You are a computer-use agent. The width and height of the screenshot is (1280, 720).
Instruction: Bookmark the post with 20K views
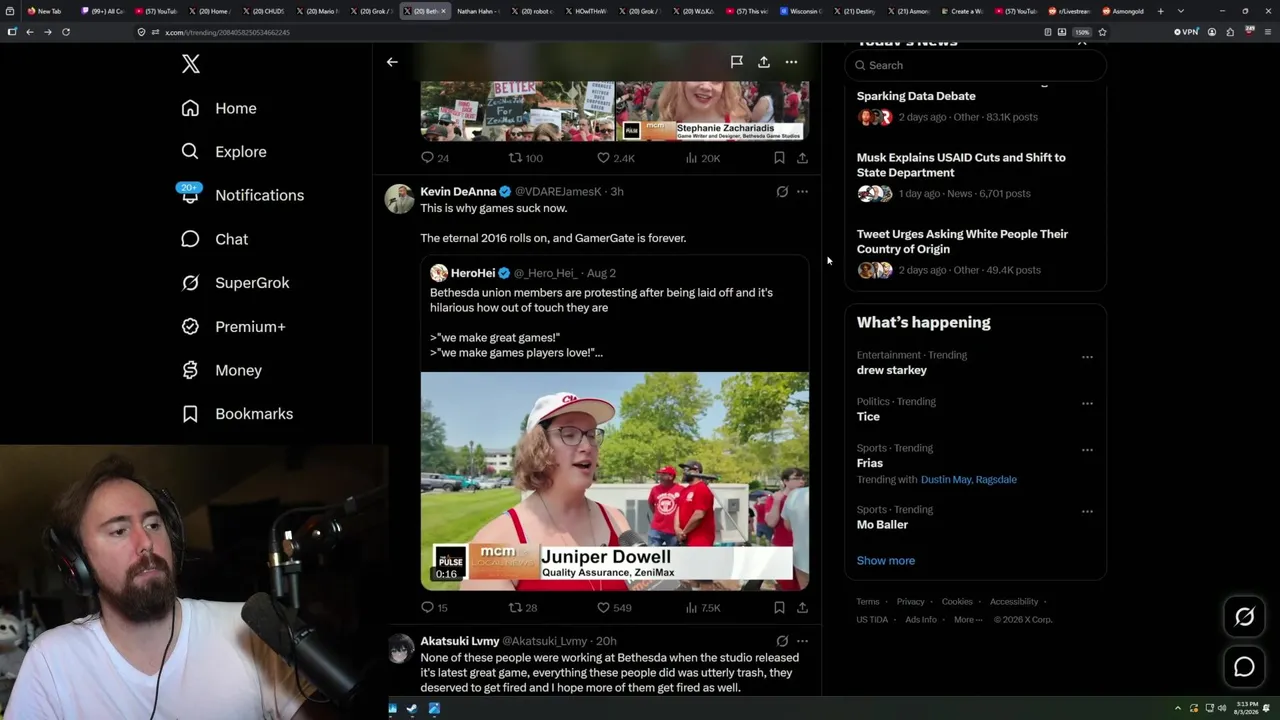(x=779, y=158)
